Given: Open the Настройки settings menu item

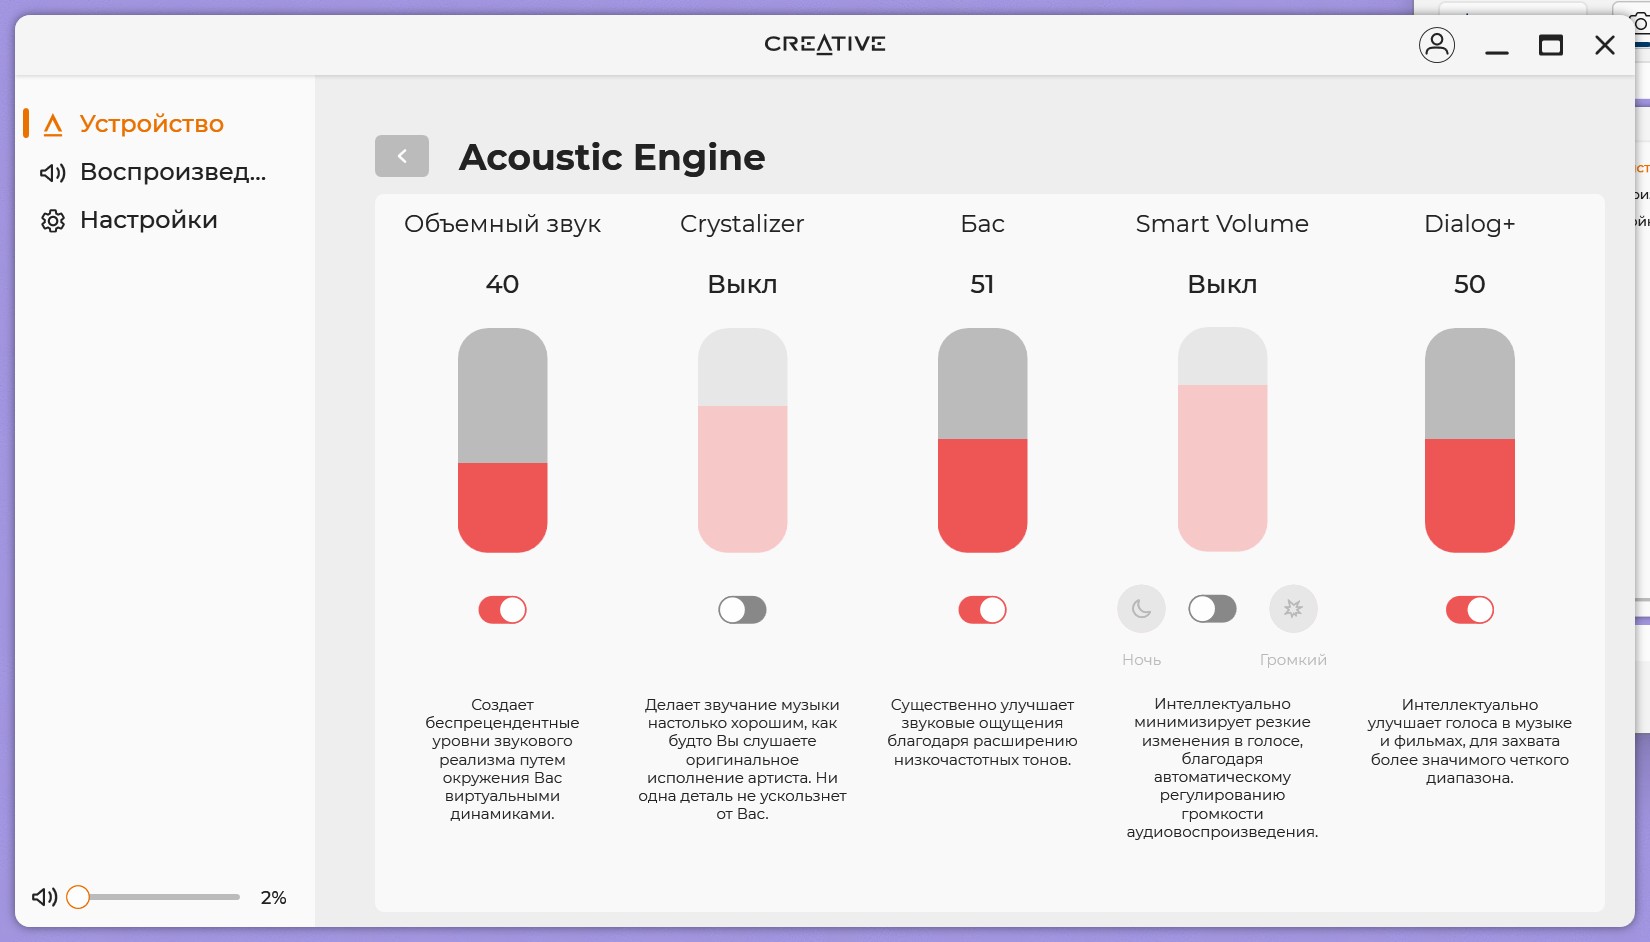Looking at the screenshot, I should click(149, 220).
